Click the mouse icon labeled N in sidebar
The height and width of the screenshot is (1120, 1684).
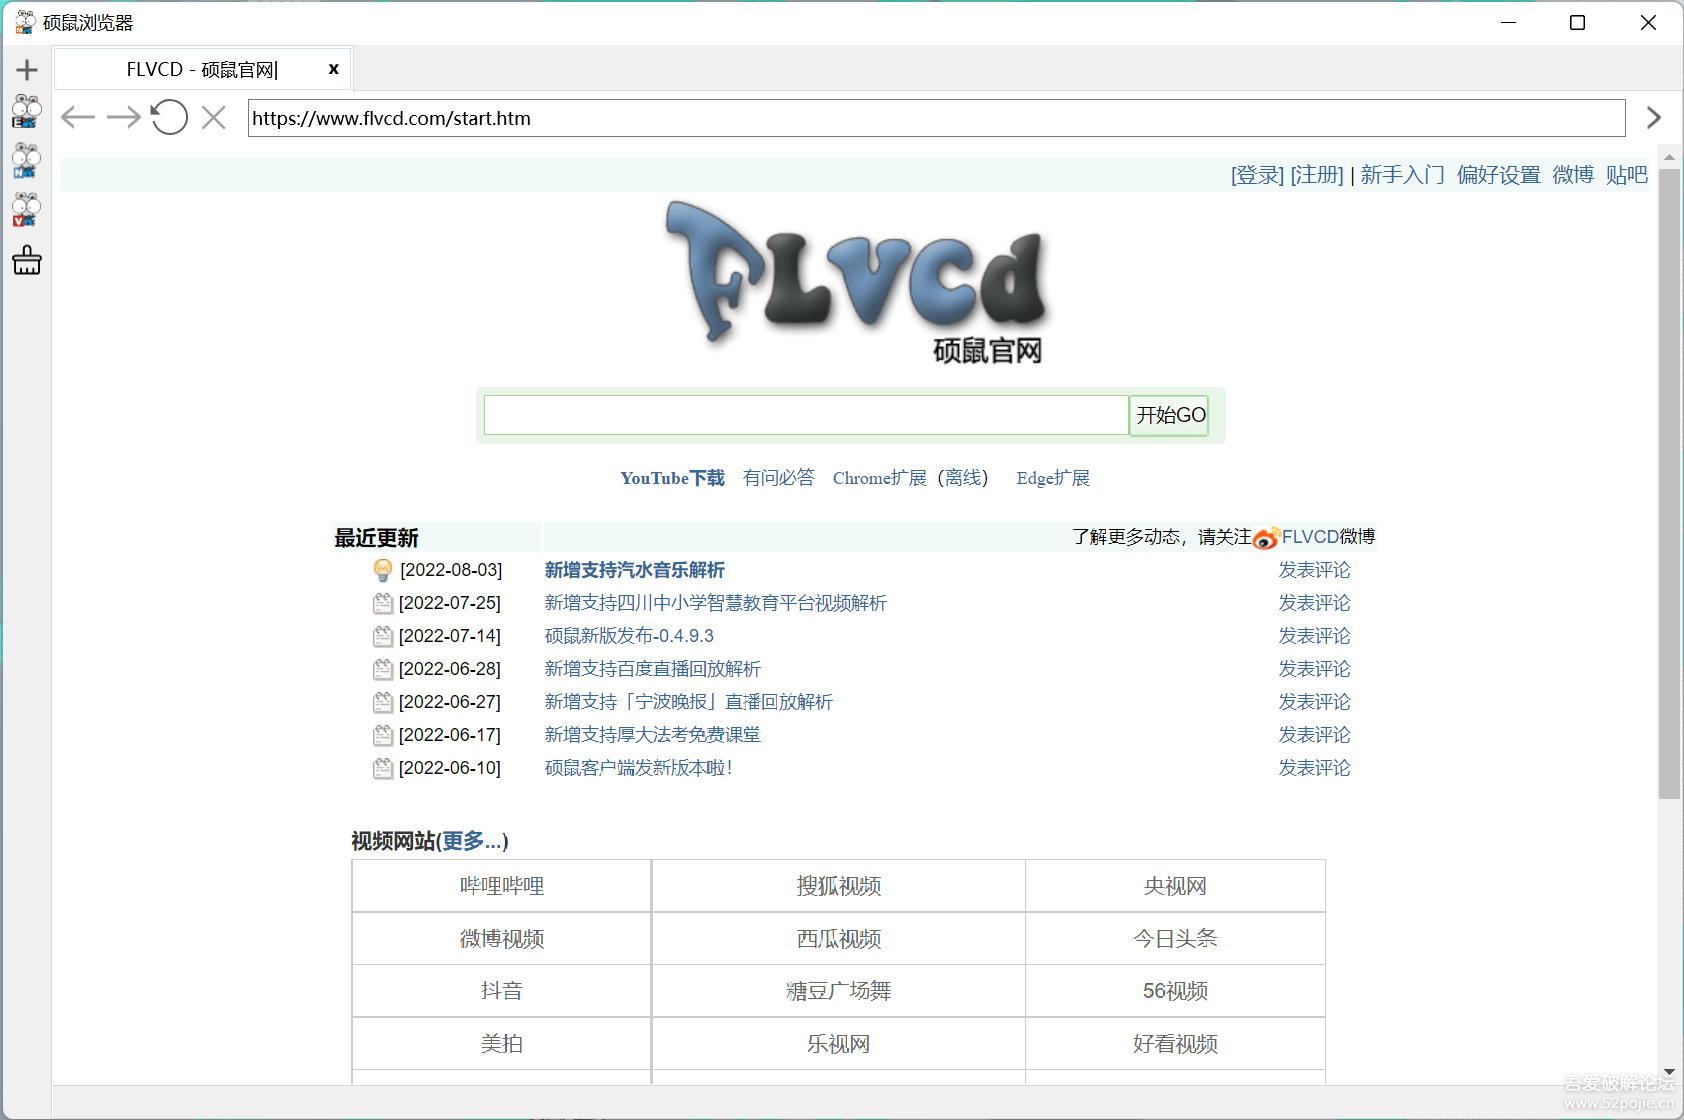tap(27, 161)
